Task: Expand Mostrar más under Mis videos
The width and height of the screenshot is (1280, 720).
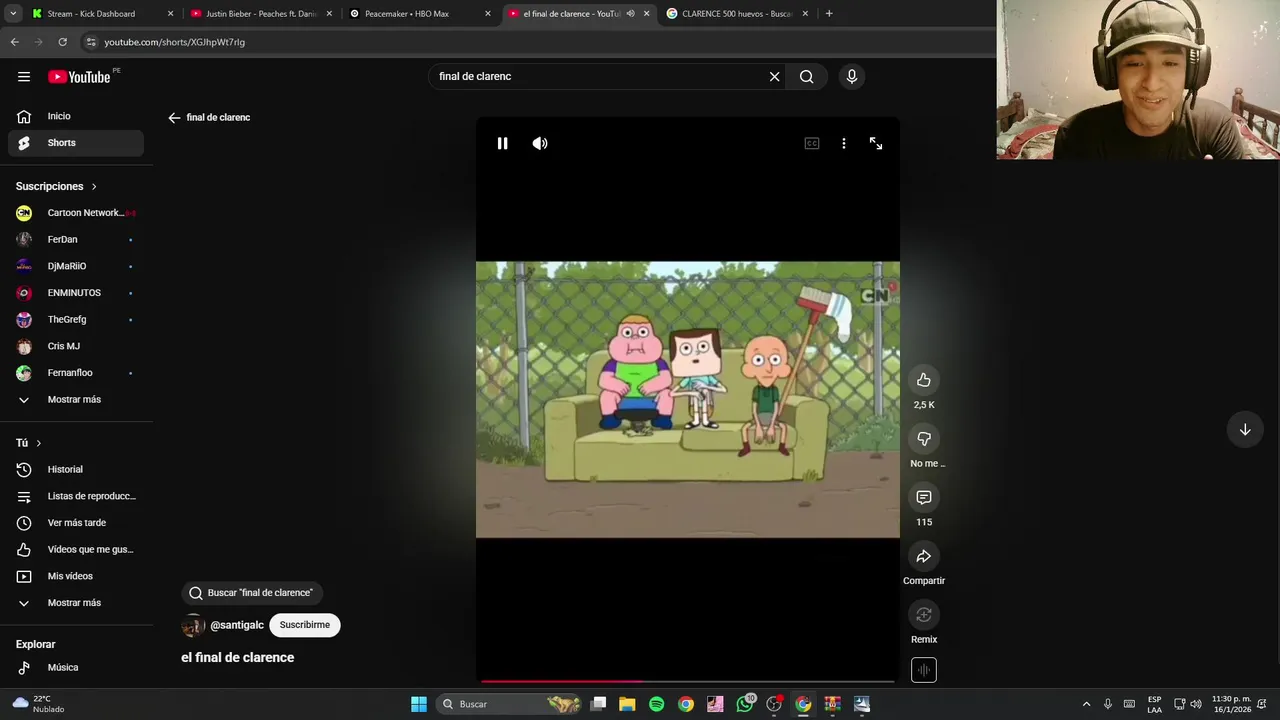Action: 76,603
